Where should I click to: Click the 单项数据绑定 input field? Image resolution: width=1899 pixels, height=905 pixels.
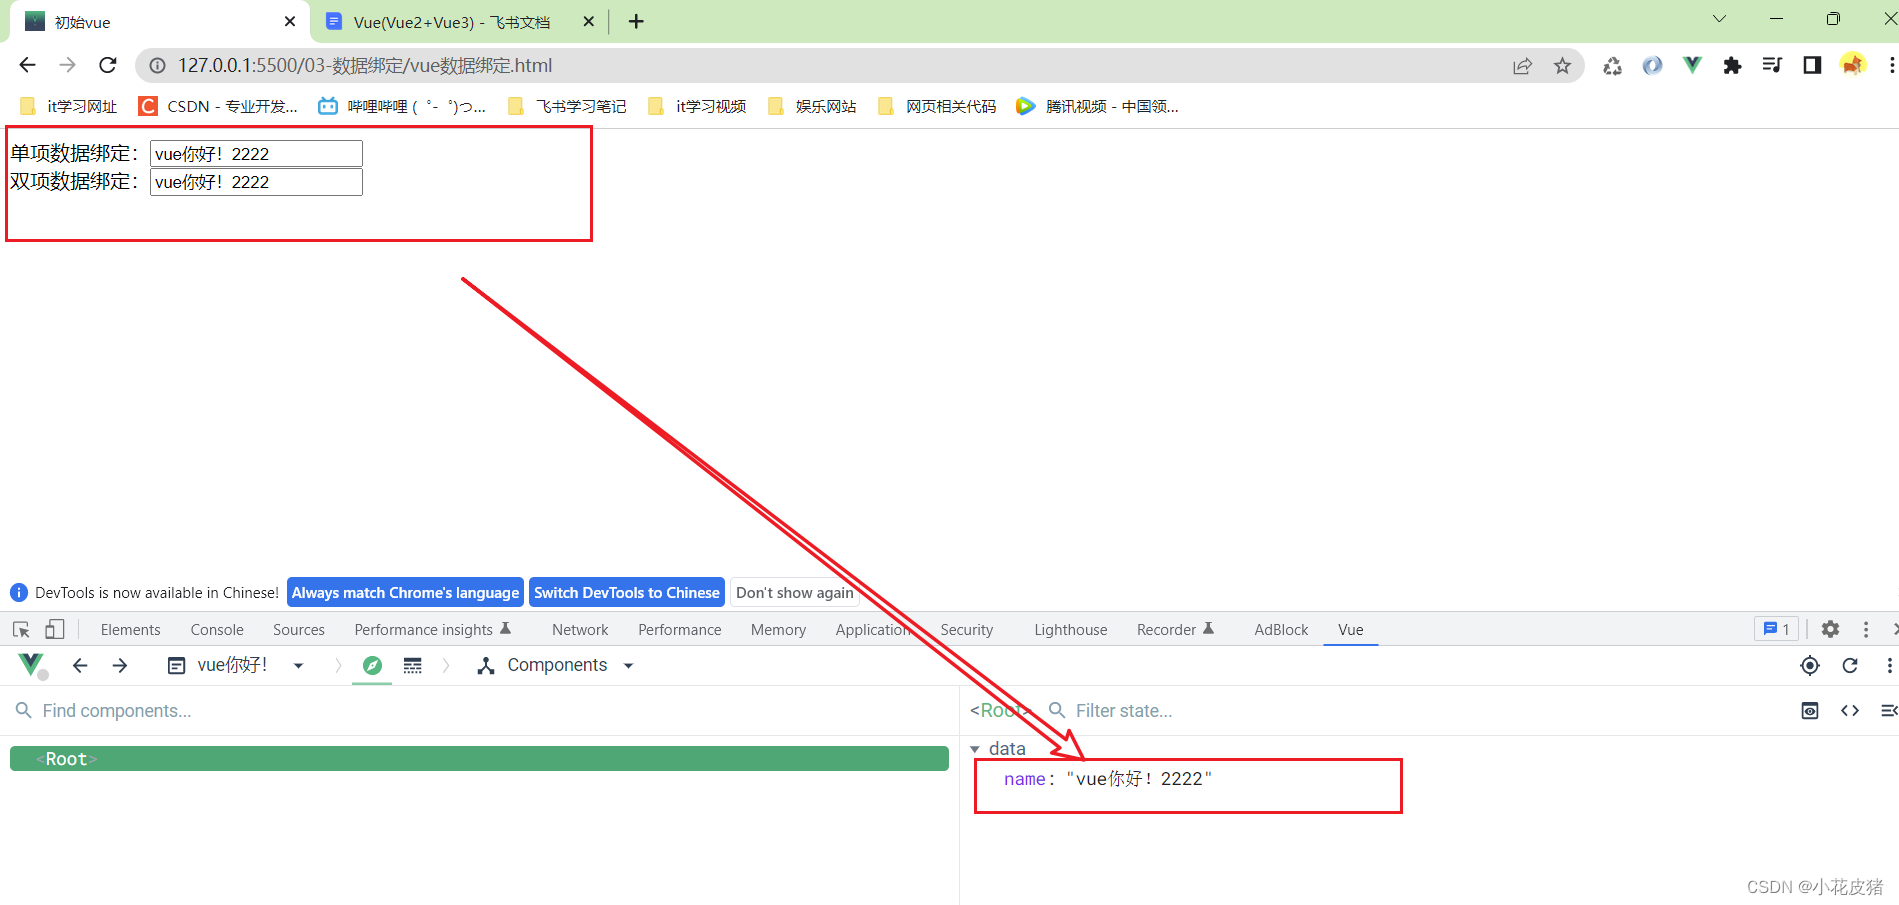click(x=256, y=153)
